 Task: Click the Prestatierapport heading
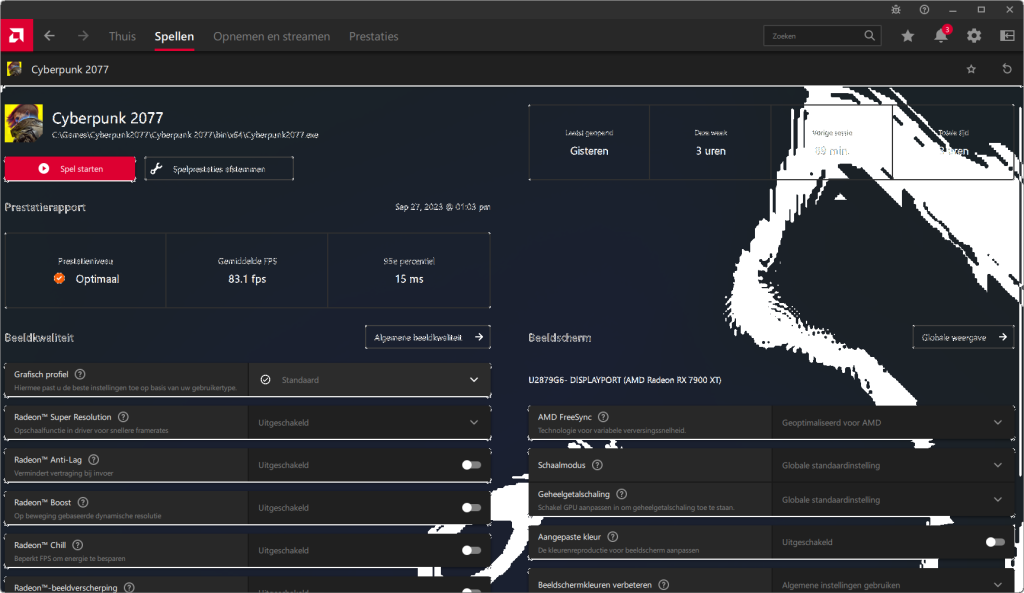pos(45,207)
